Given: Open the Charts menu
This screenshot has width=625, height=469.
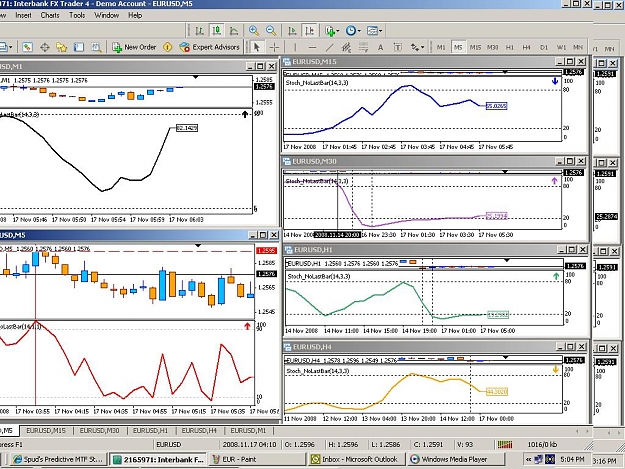Looking at the screenshot, I should coord(50,16).
